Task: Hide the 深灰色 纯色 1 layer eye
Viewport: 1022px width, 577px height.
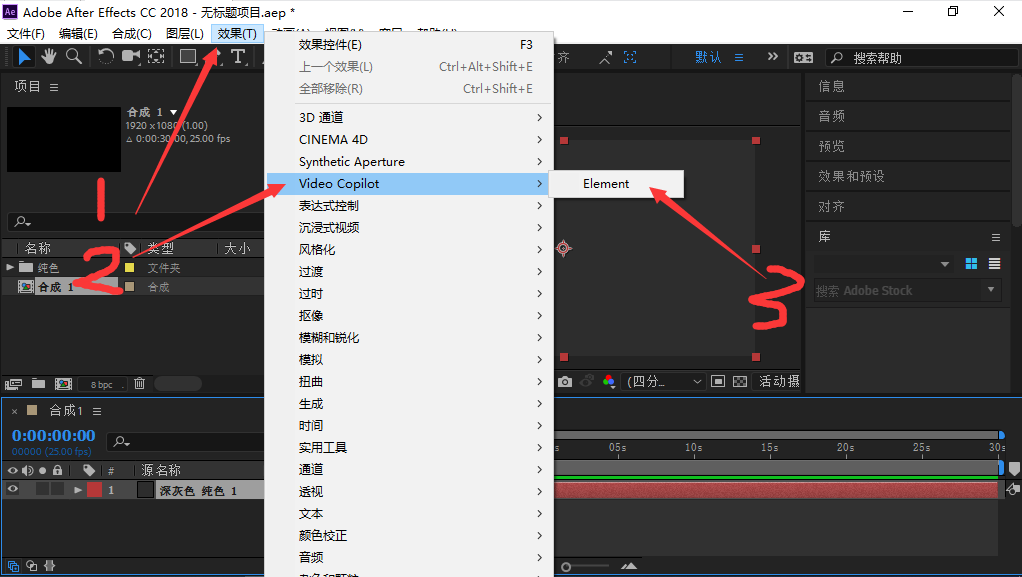Action: pyautogui.click(x=12, y=490)
